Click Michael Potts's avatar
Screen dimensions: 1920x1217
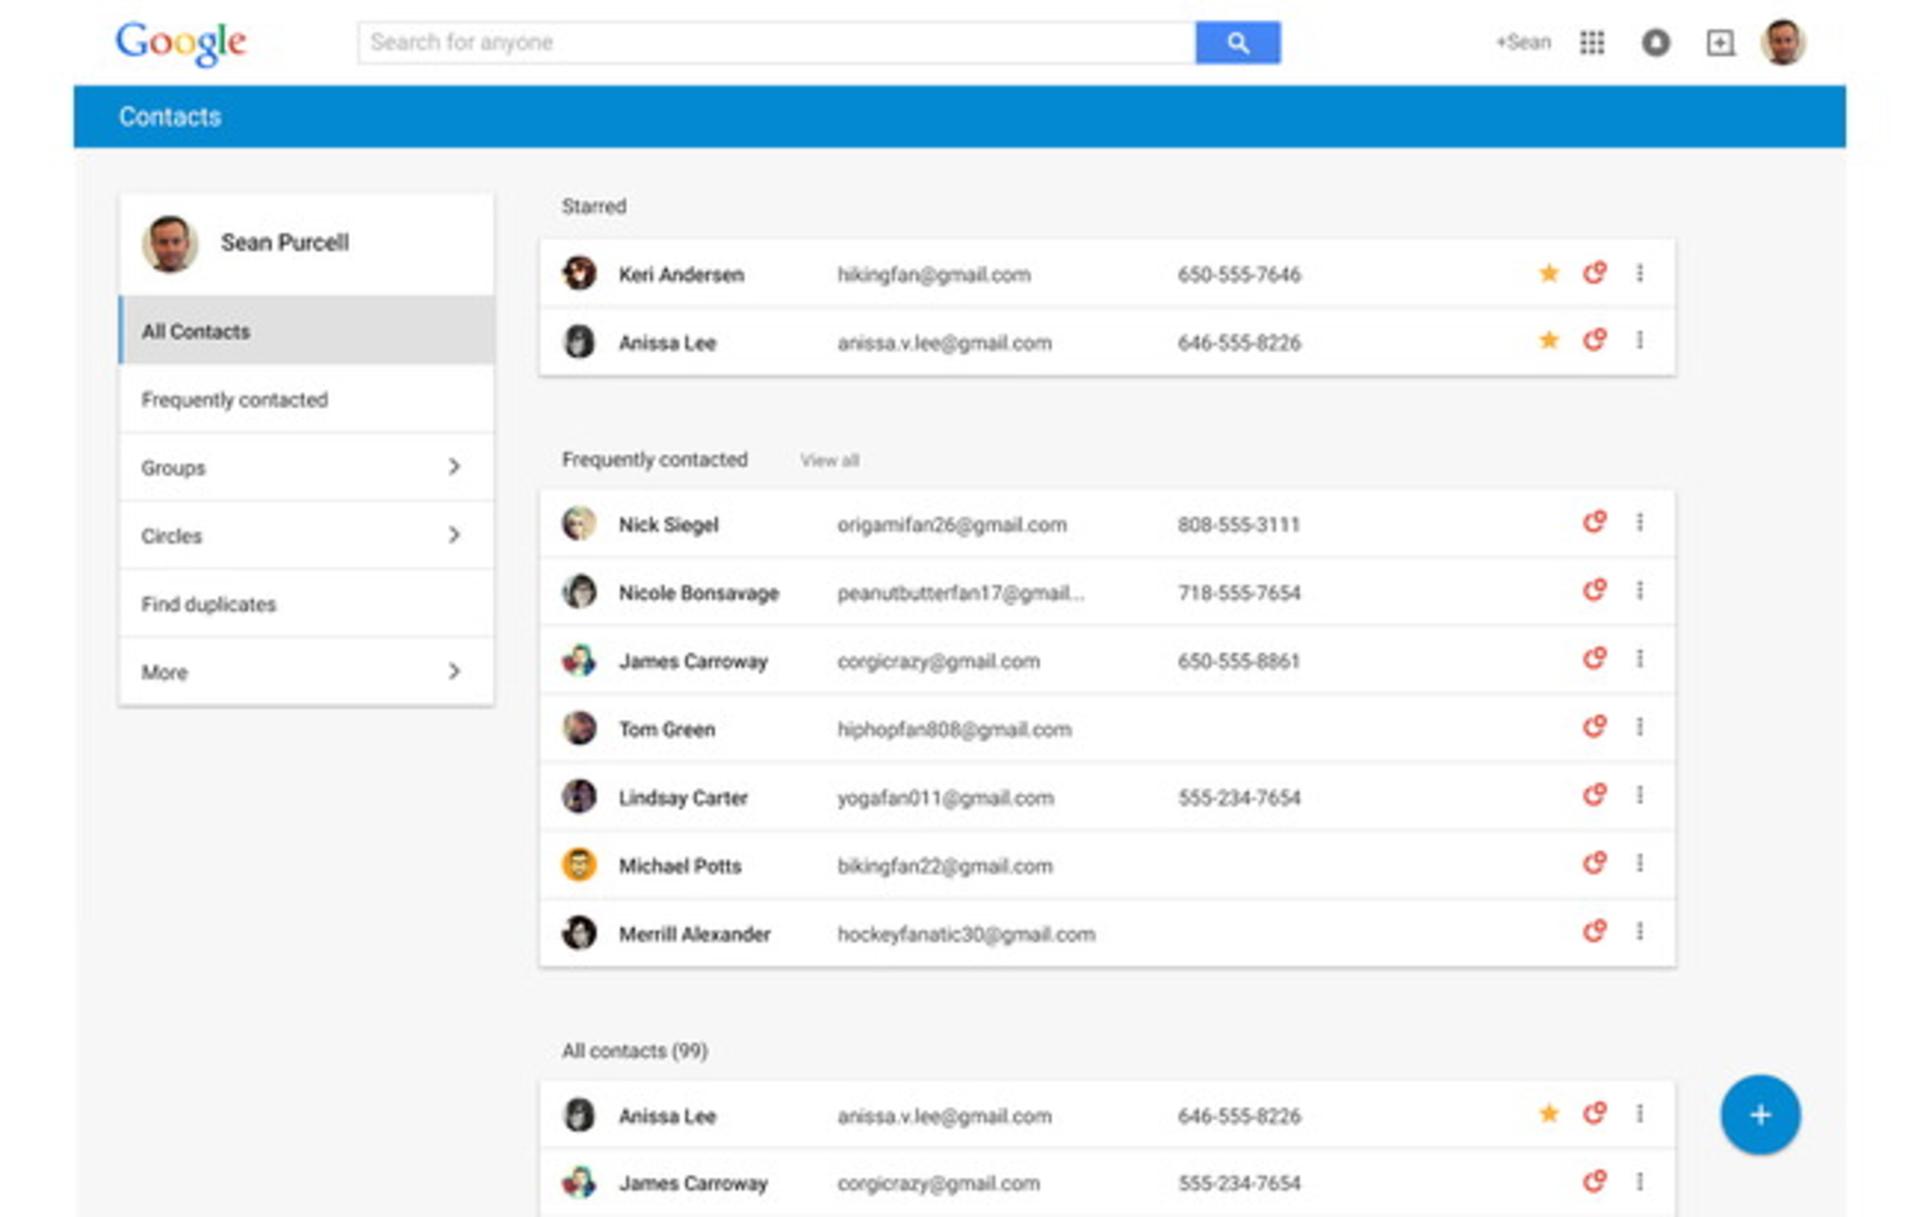click(579, 864)
